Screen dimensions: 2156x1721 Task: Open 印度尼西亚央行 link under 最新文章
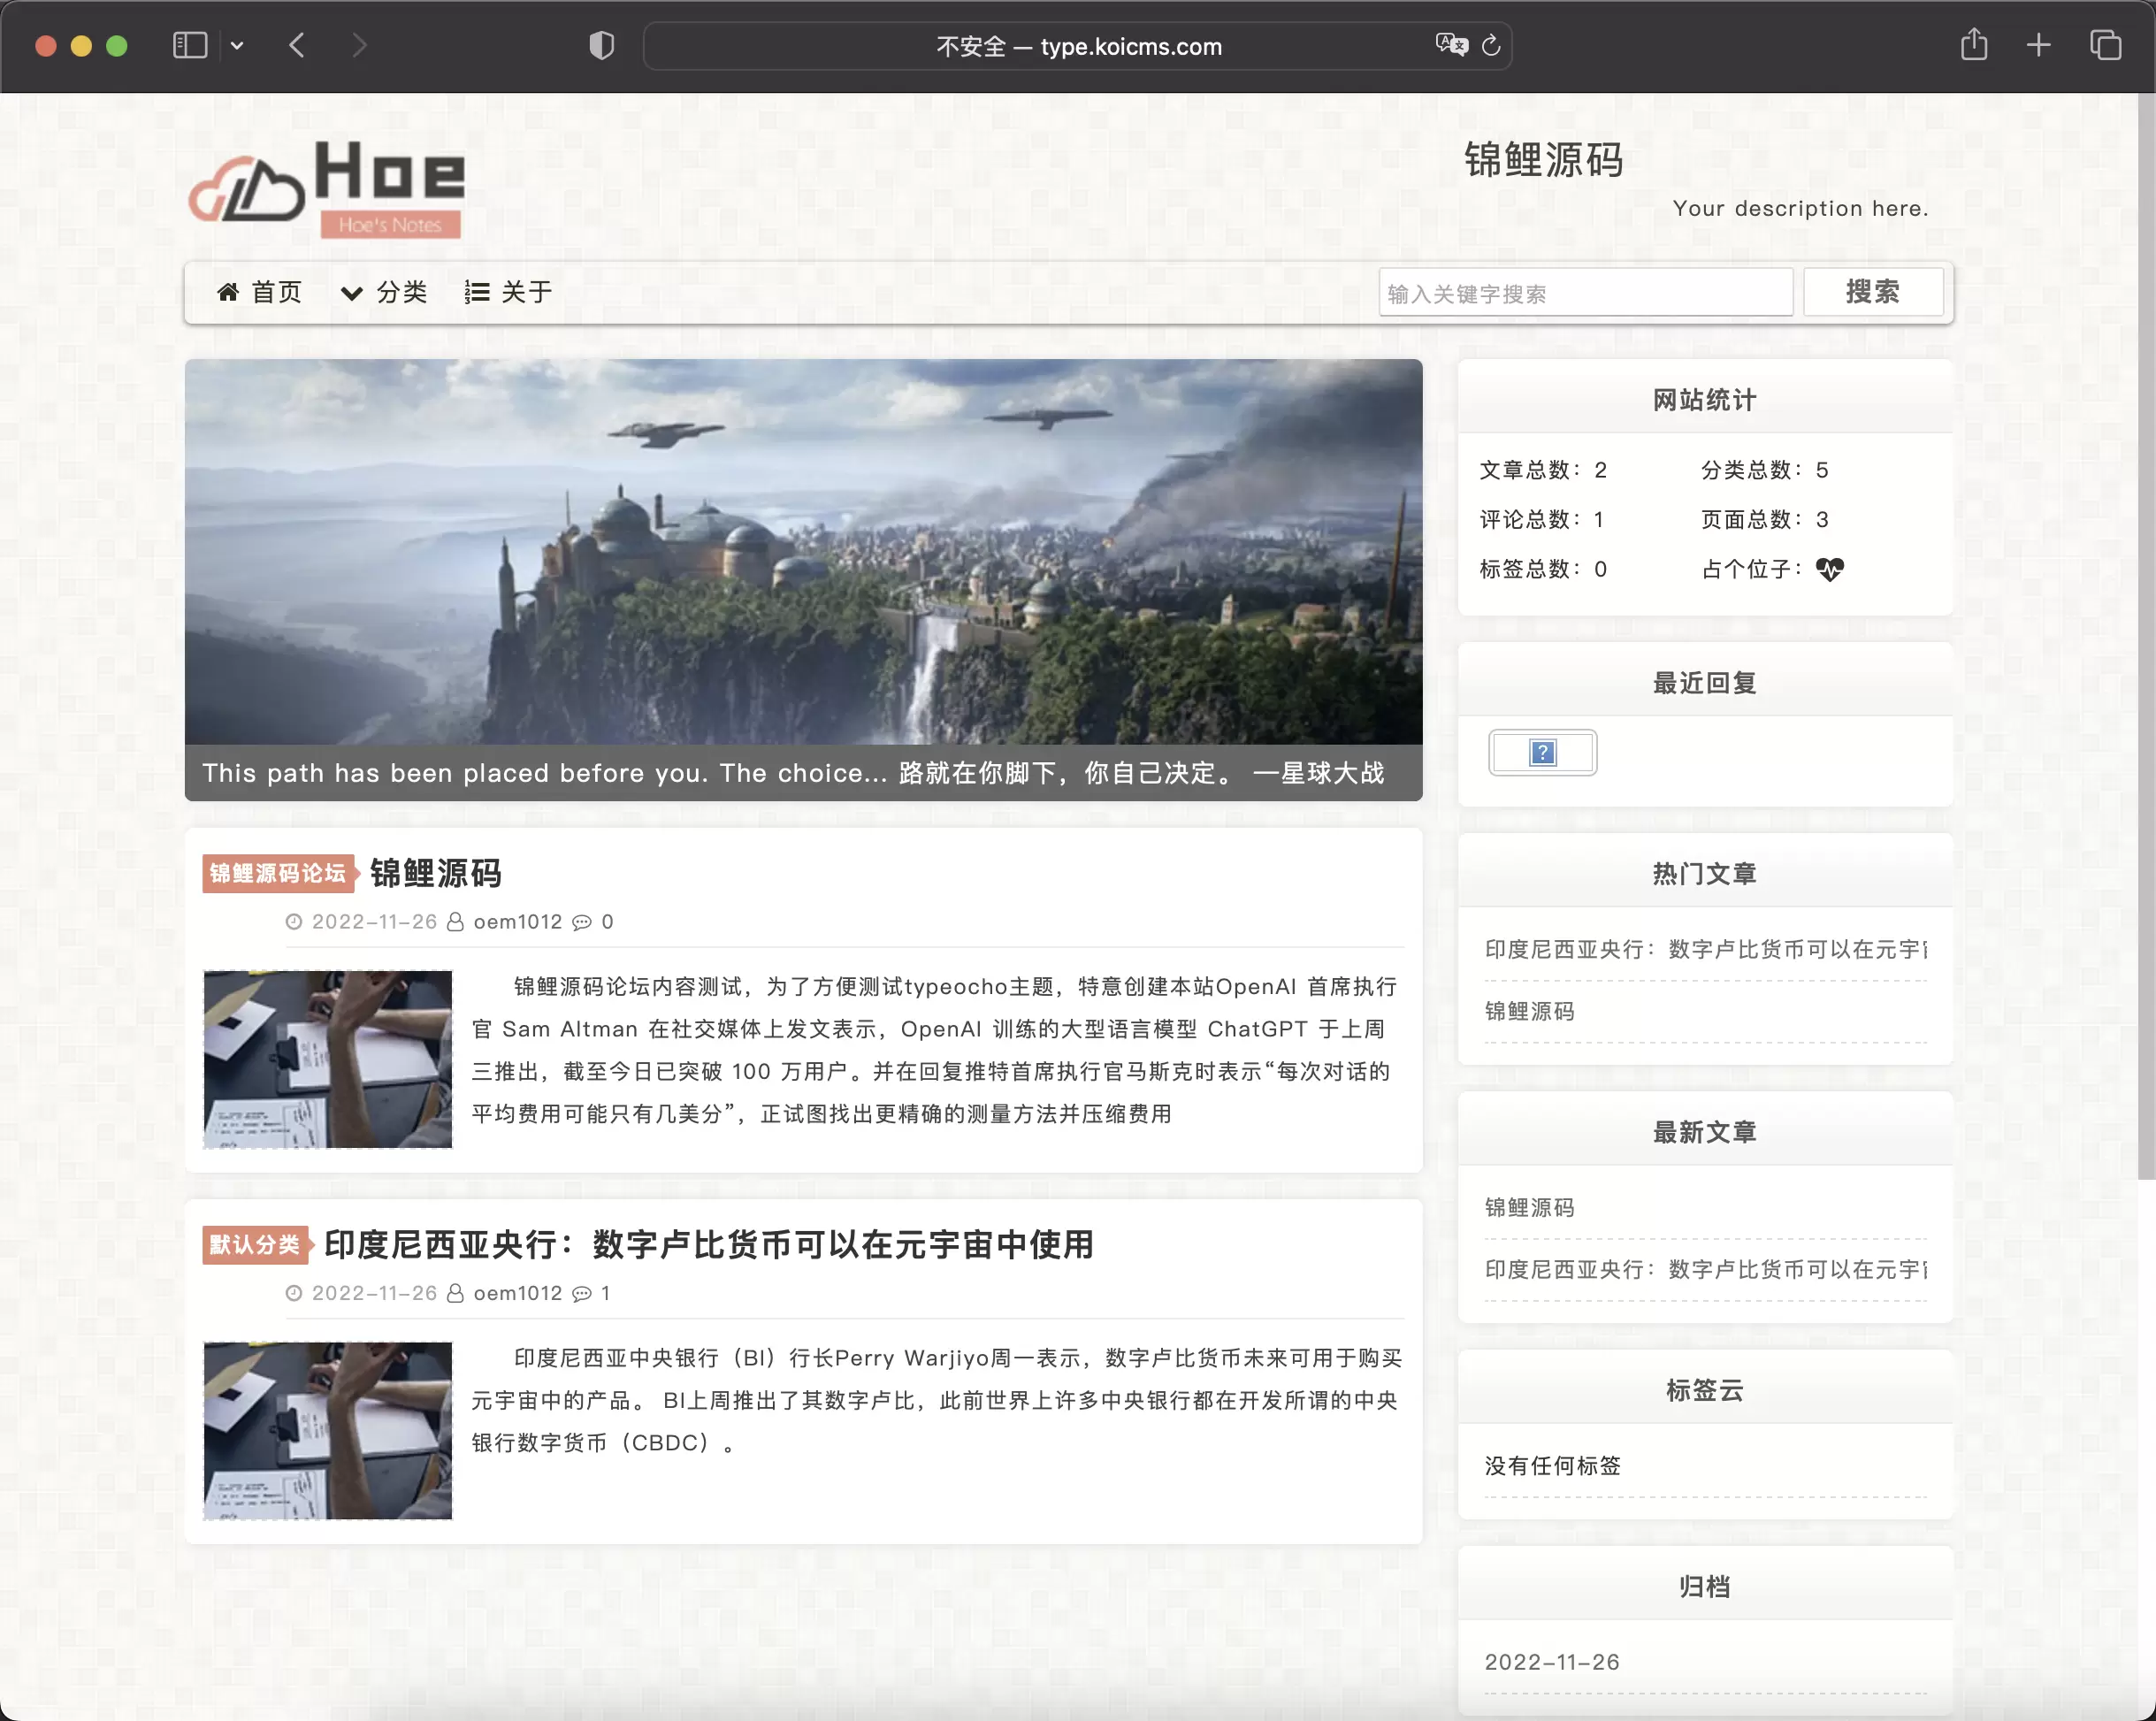tap(1706, 1269)
